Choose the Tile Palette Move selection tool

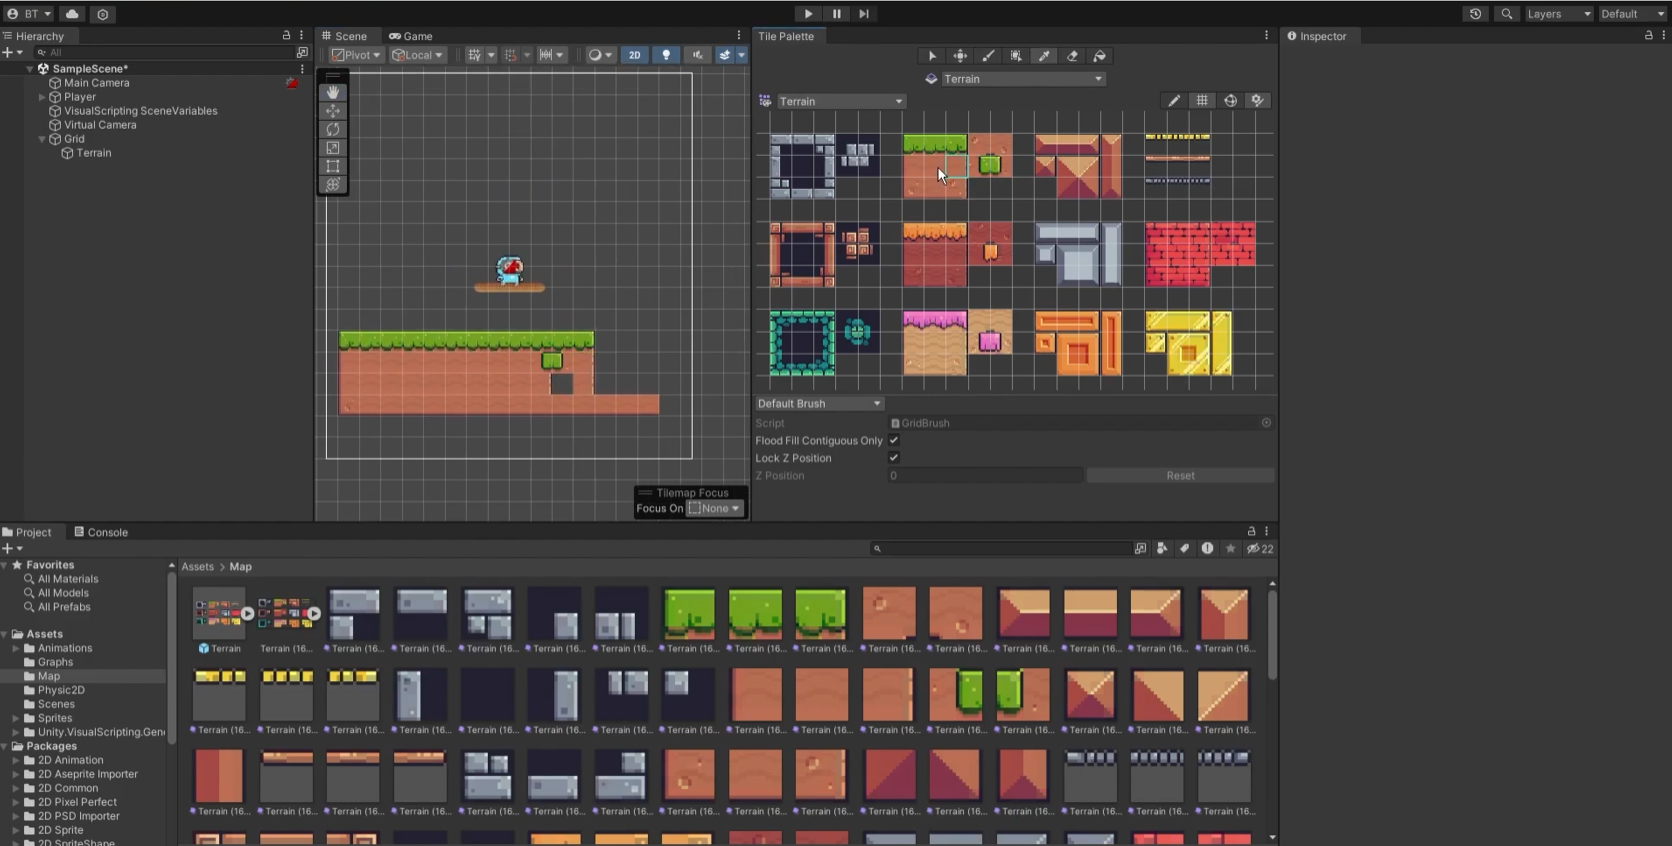pos(960,56)
